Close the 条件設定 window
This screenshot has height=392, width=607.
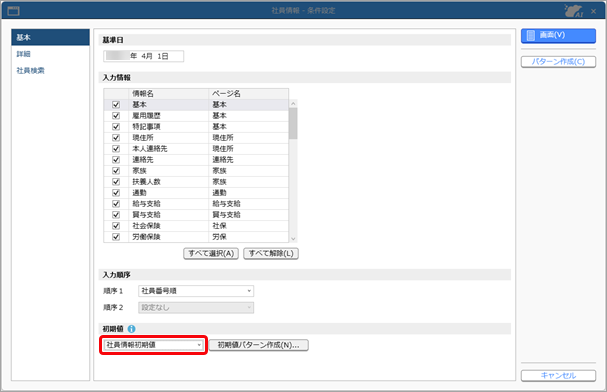593,11
